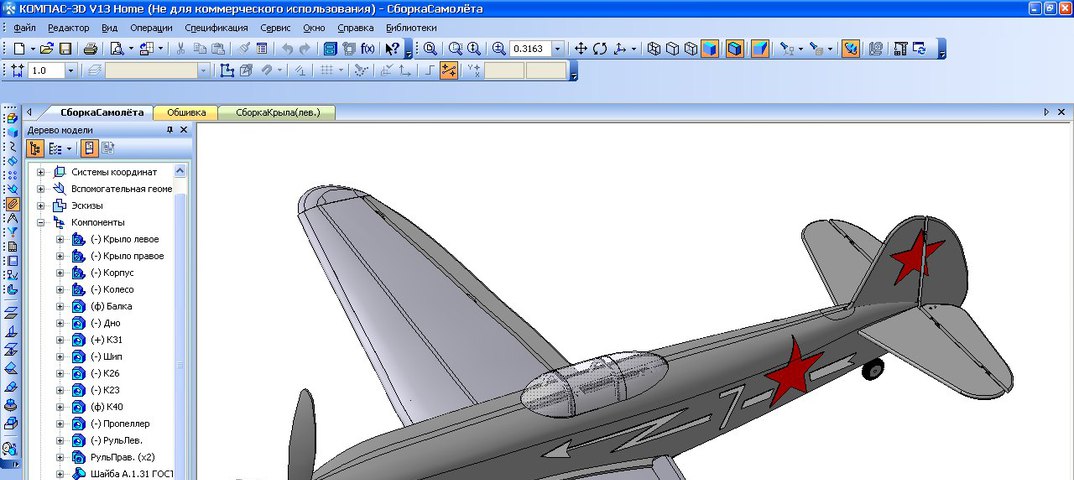Toggle perspective view mode
The image size is (1074, 480).
760,49
